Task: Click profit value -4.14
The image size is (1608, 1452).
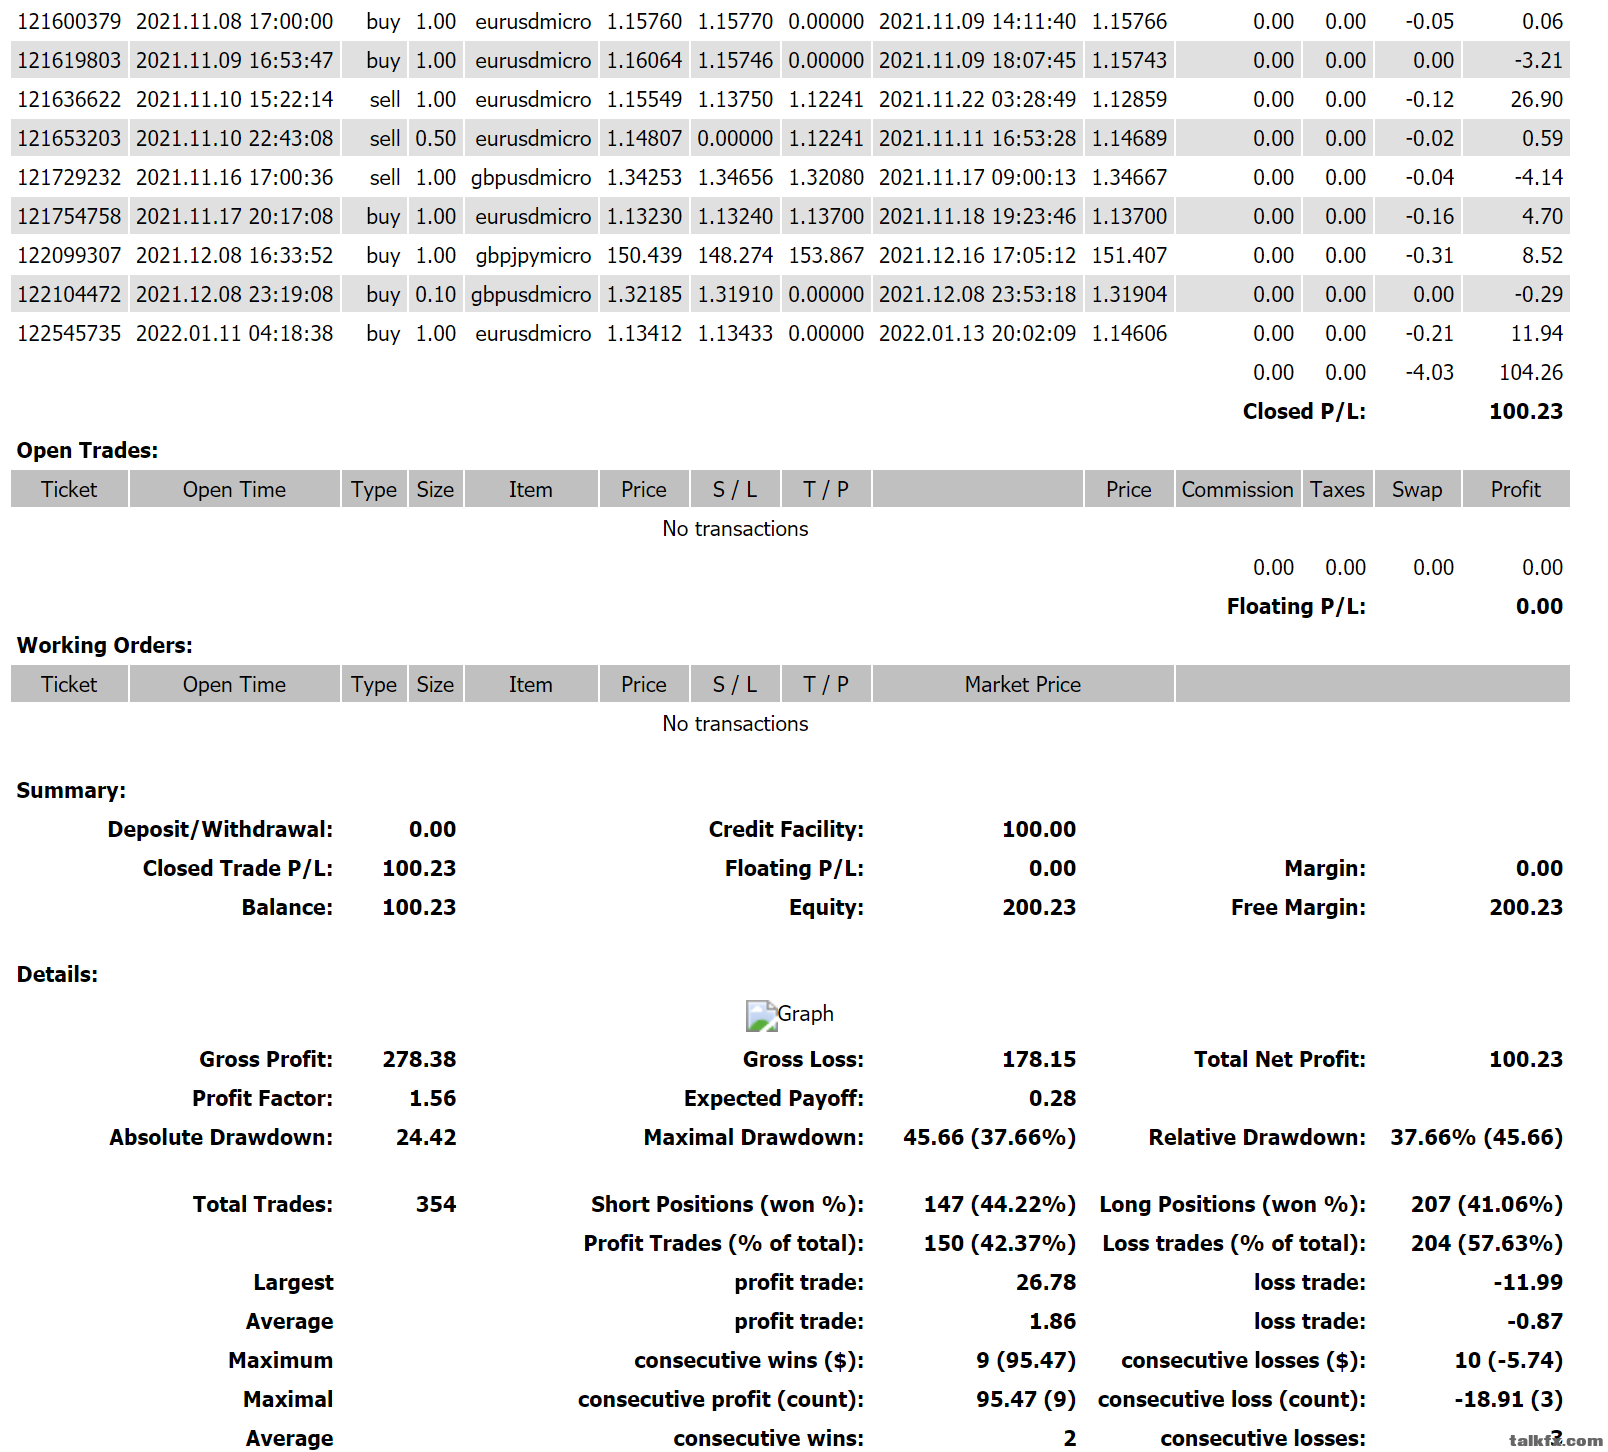Action: pyautogui.click(x=1539, y=177)
